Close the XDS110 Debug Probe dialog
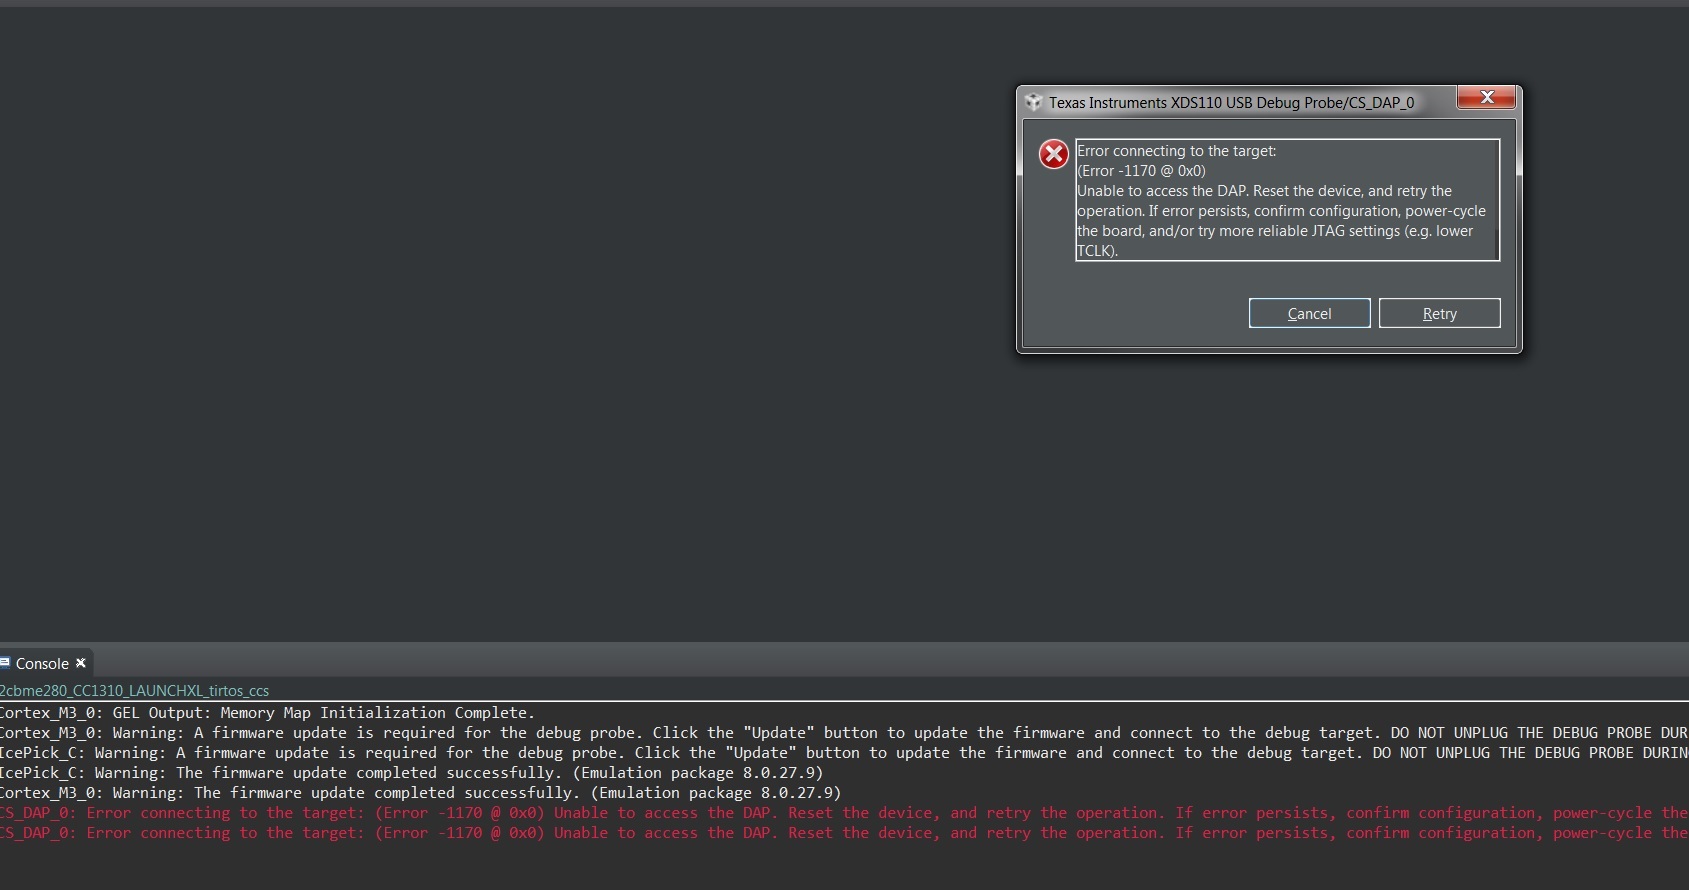The height and width of the screenshot is (890, 1689). [1486, 97]
